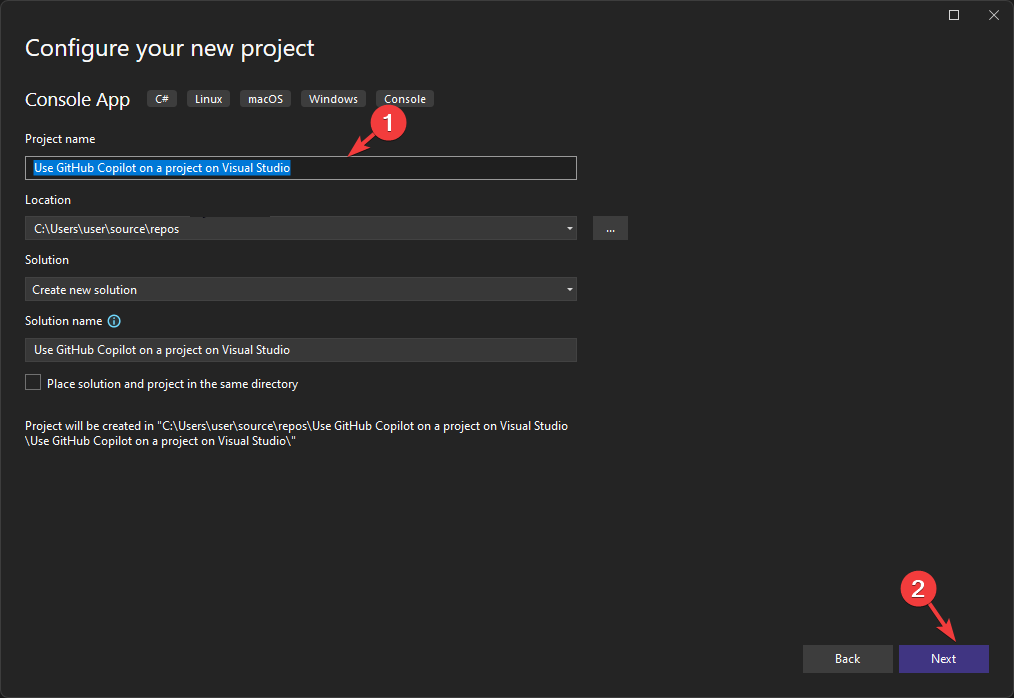Image resolution: width=1014 pixels, height=698 pixels.
Task: Click the red step 1 annotation marker
Action: [x=388, y=124]
